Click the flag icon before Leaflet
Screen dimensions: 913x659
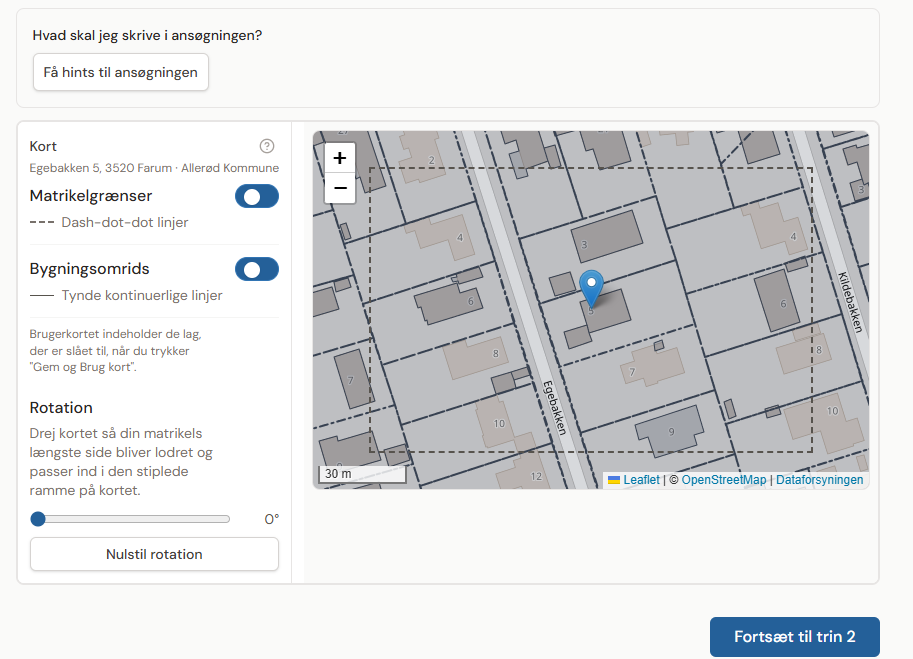tap(614, 480)
